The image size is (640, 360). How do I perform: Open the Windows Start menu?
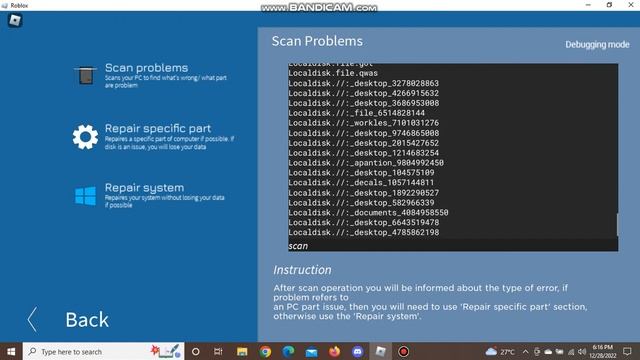point(11,351)
